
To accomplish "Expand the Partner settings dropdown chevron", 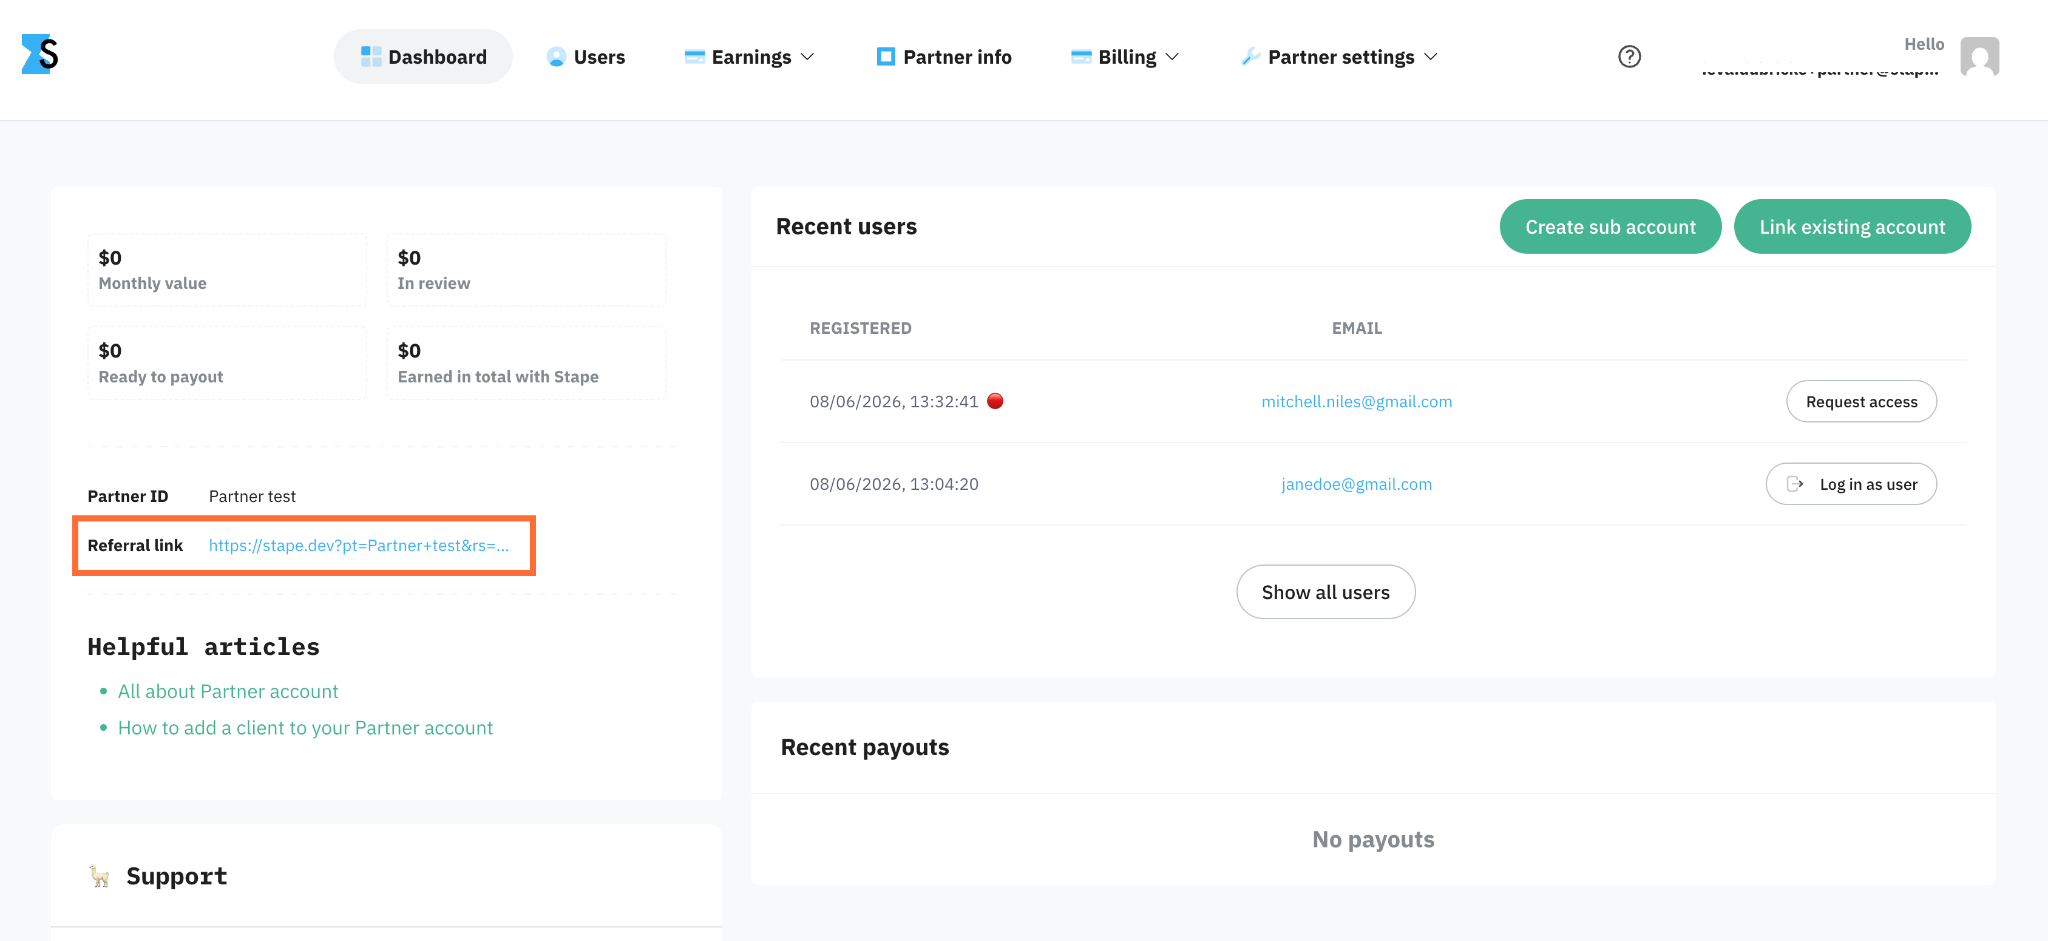I will click(1430, 57).
